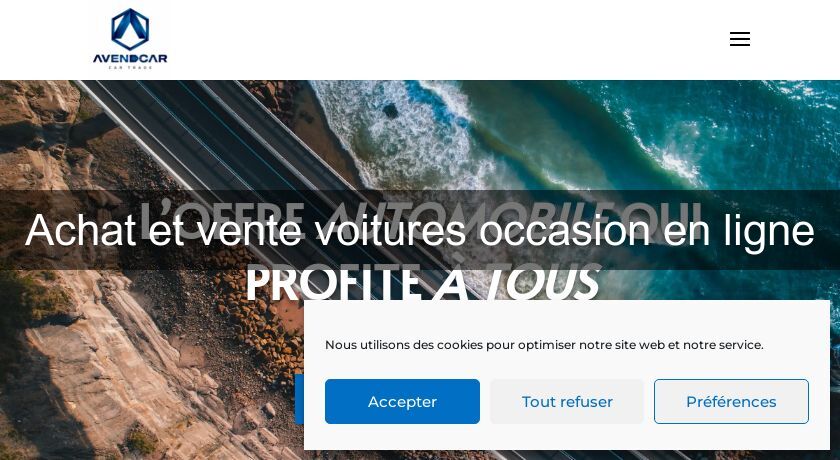Click empty area of white header bar
Image resolution: width=840 pixels, height=460 pixels.
429,40
